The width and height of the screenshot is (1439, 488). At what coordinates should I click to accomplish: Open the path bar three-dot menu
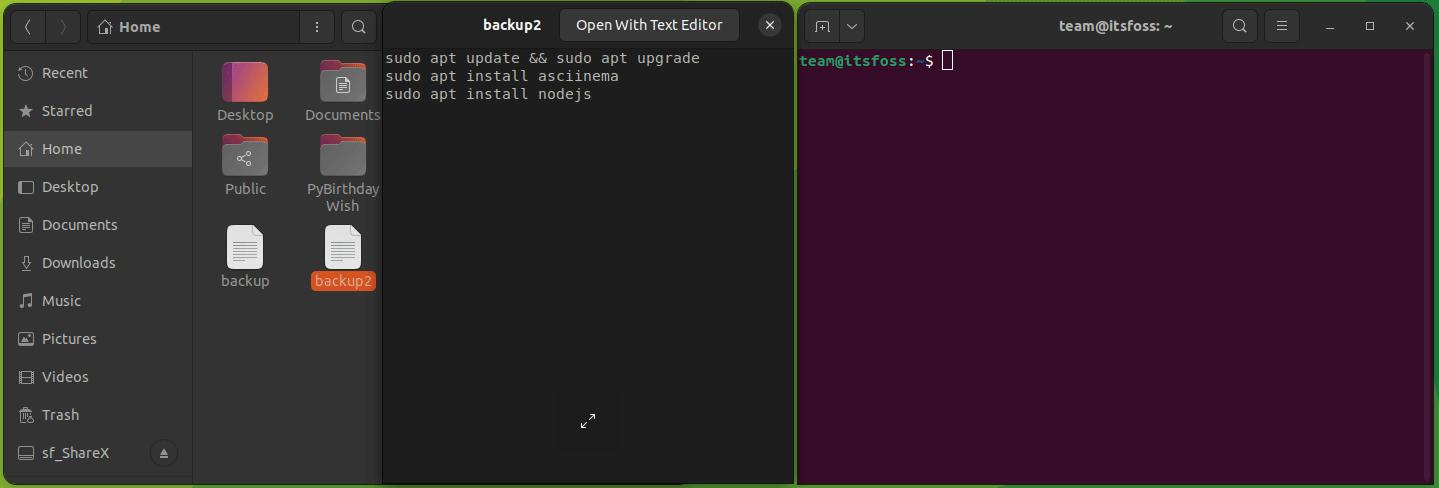317,27
